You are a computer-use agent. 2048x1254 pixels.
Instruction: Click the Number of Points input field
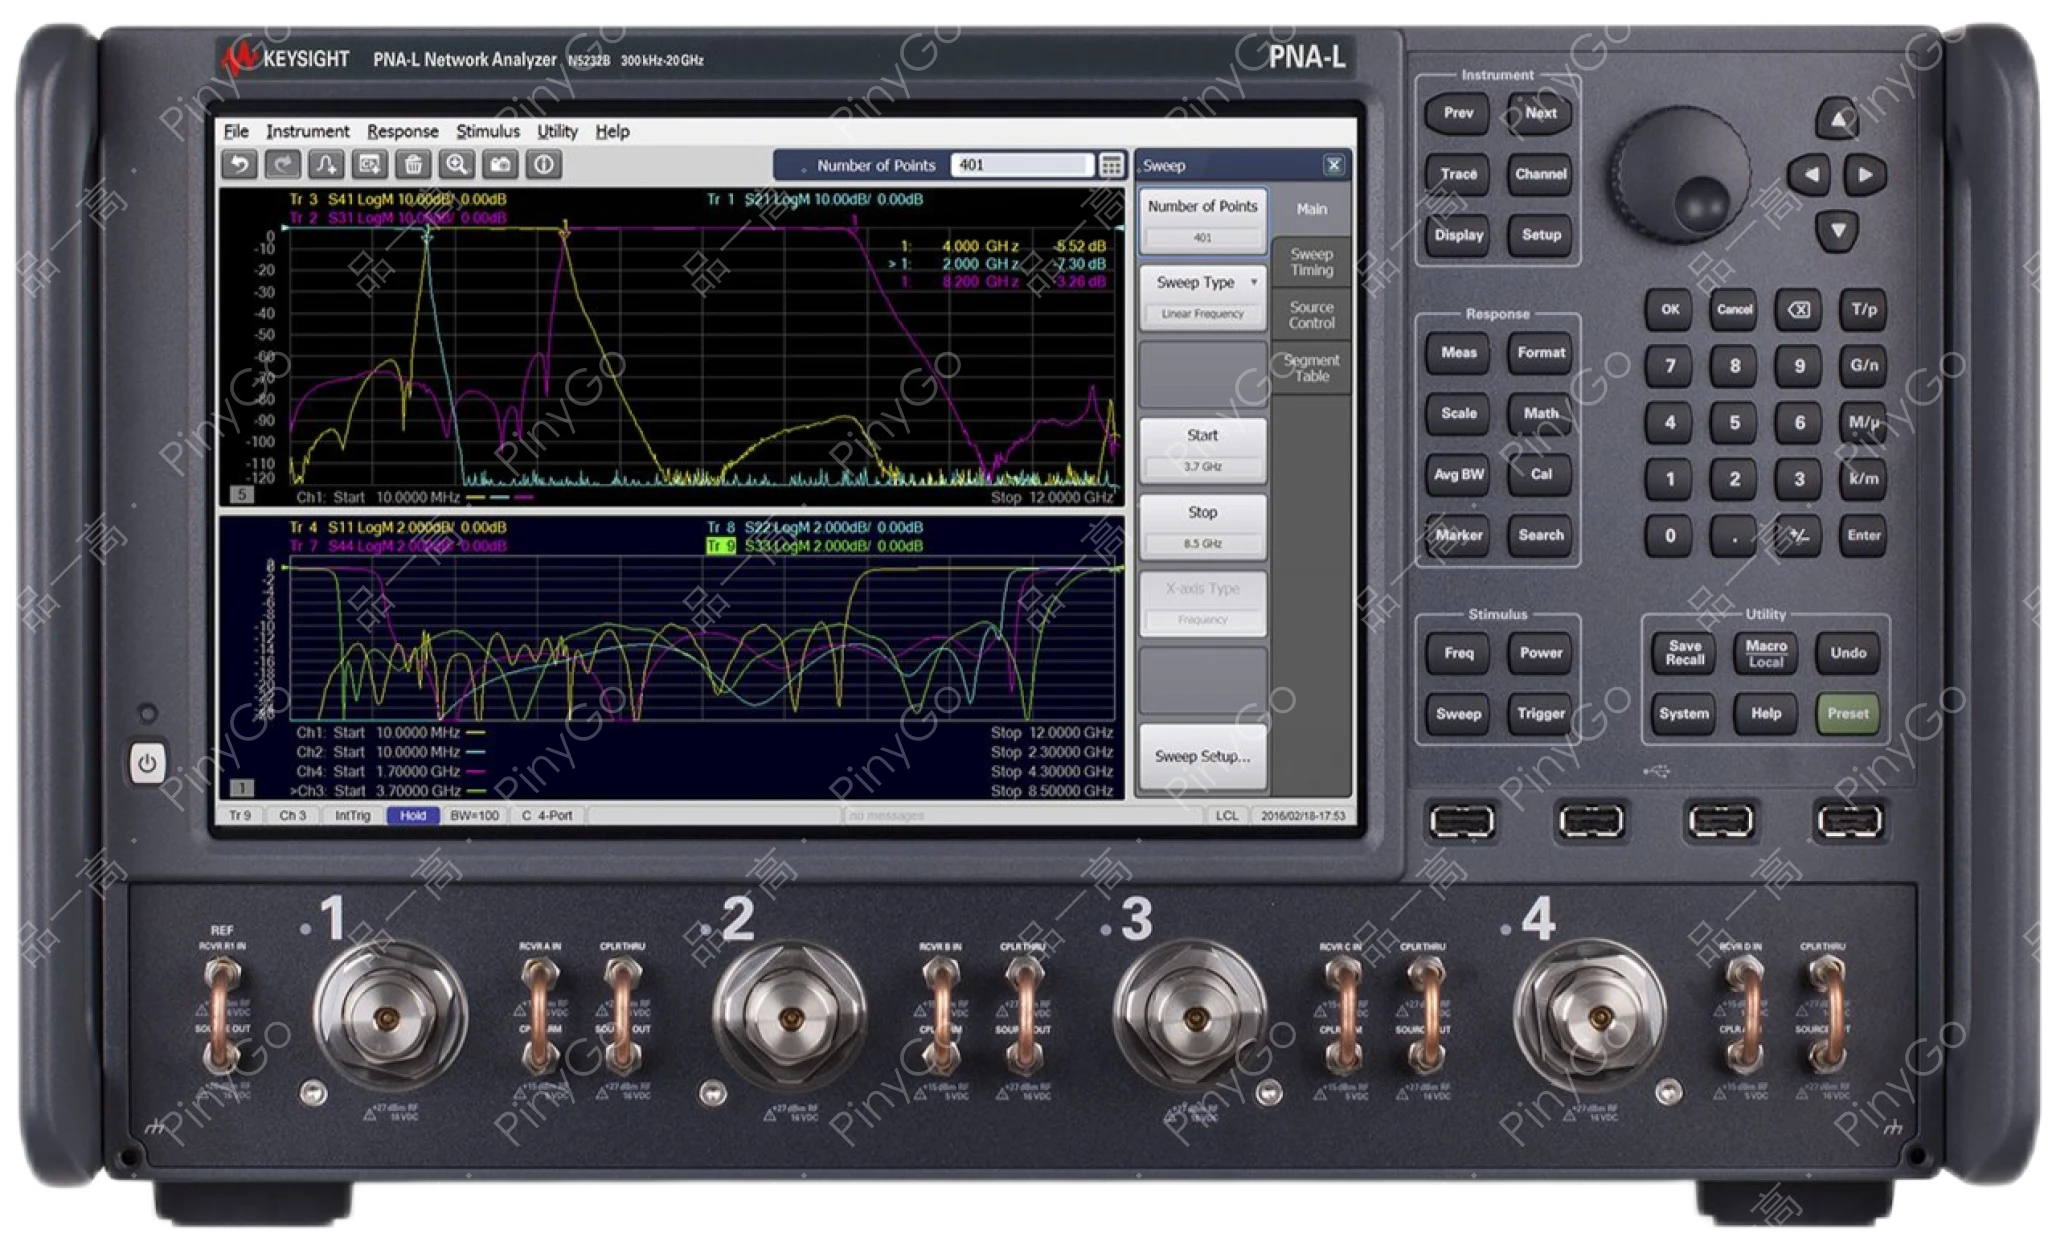tap(1020, 165)
